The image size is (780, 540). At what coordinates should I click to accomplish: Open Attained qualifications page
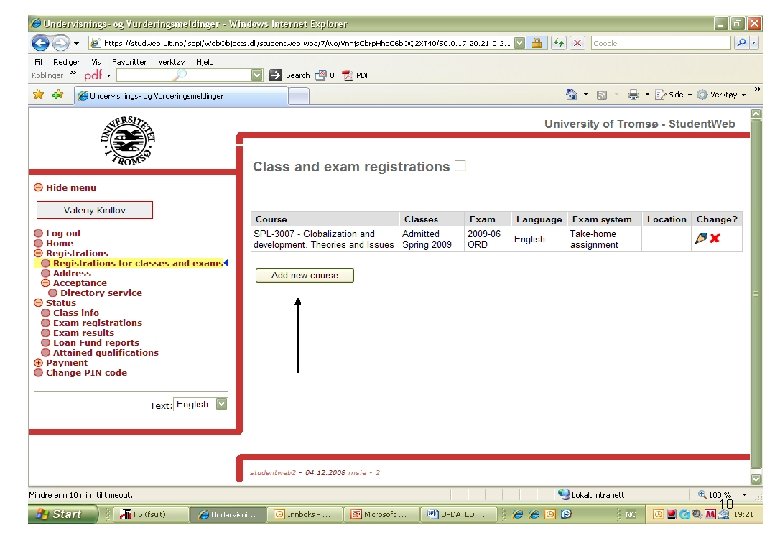point(105,353)
